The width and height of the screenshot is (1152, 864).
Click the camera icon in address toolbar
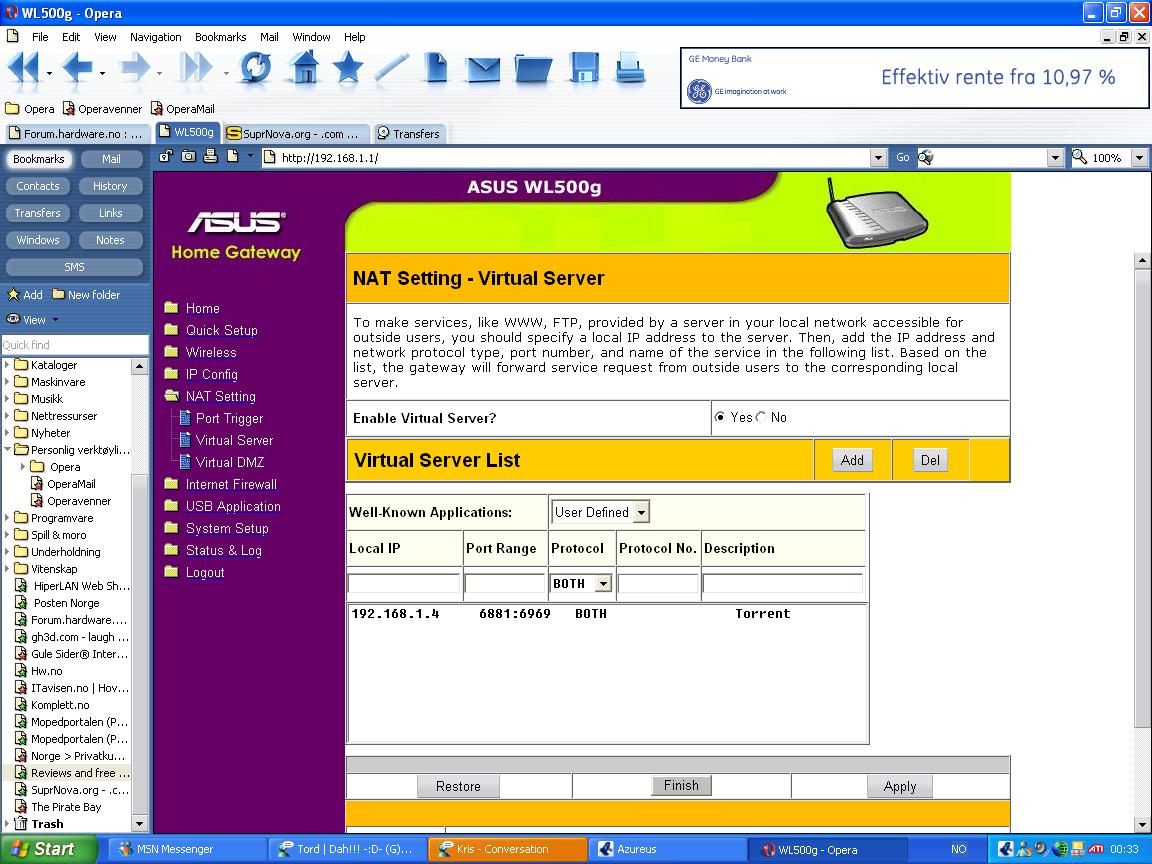click(x=189, y=156)
